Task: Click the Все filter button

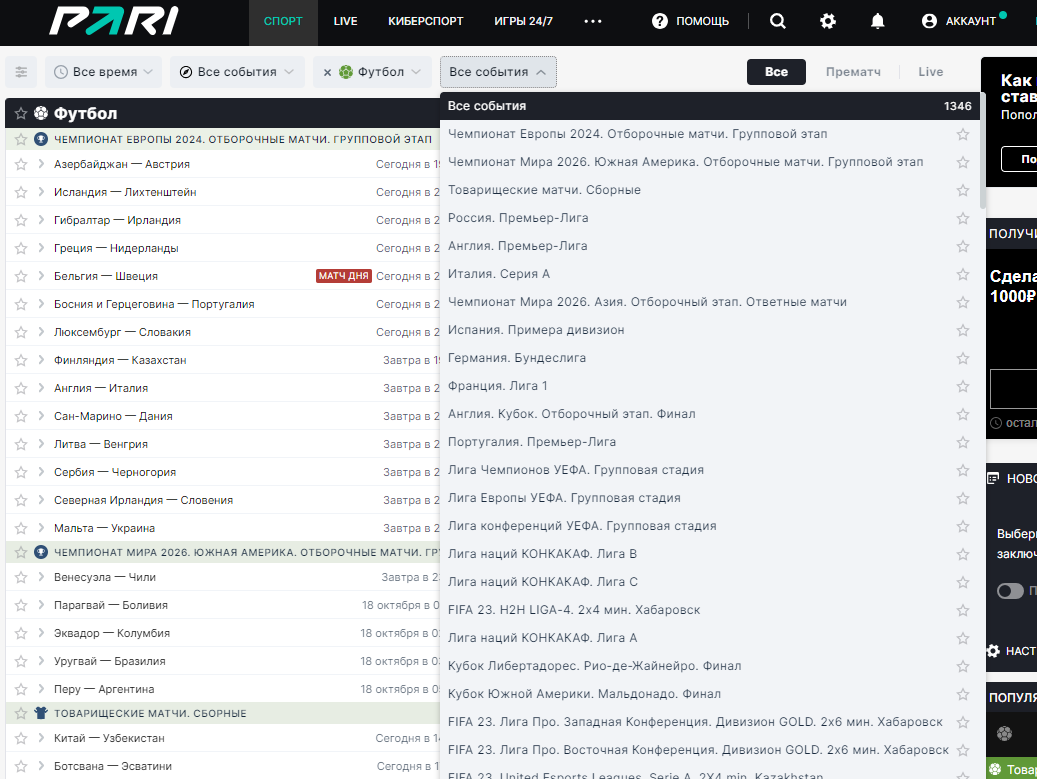Action: coord(776,72)
